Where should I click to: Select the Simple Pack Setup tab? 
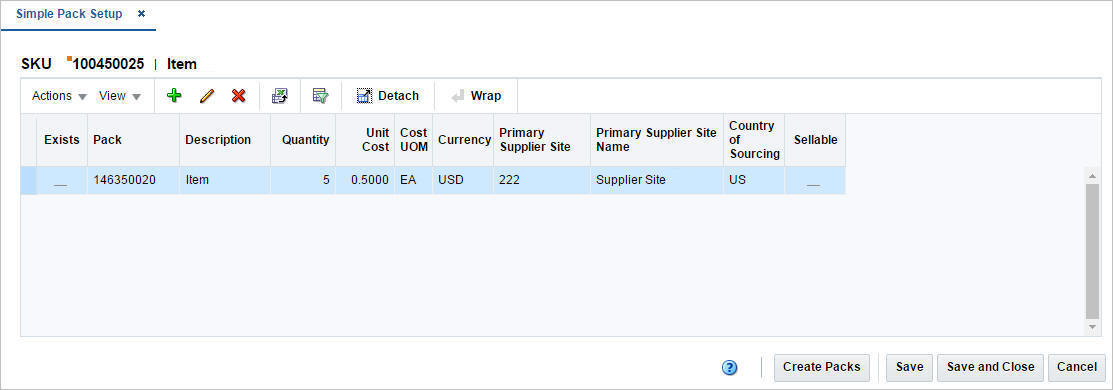69,13
